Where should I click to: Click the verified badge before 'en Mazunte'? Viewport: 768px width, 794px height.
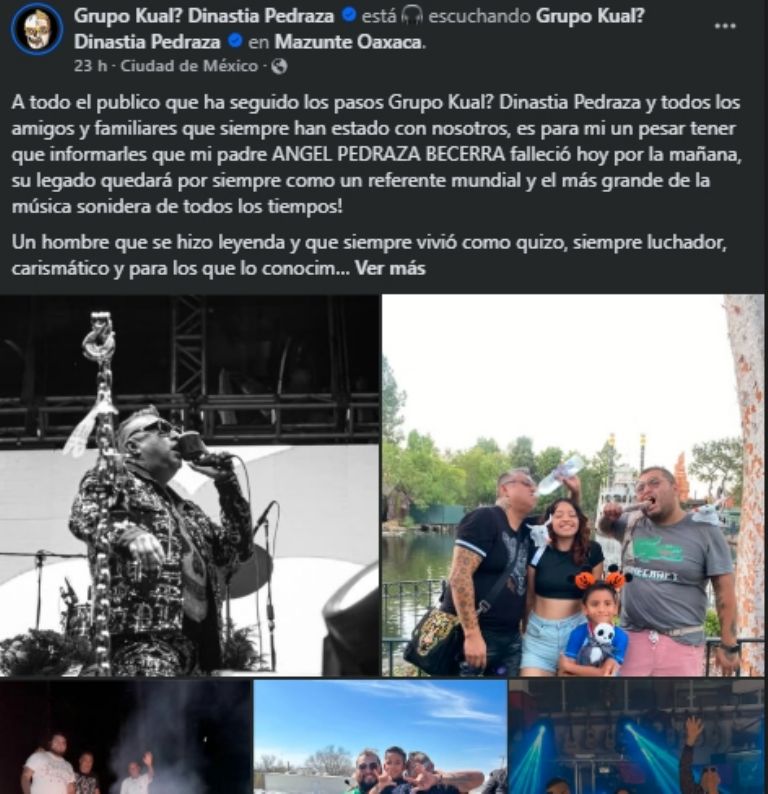(235, 41)
